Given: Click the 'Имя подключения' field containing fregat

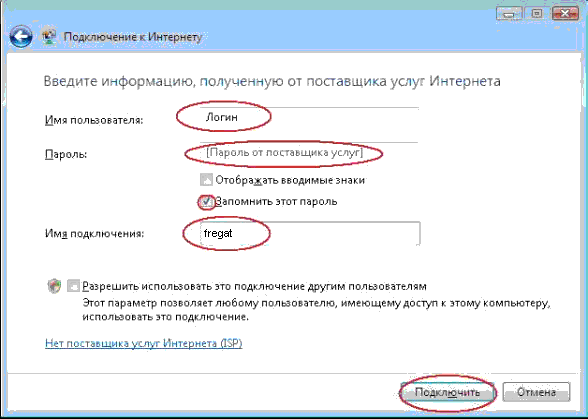Looking at the screenshot, I should [x=310, y=233].
